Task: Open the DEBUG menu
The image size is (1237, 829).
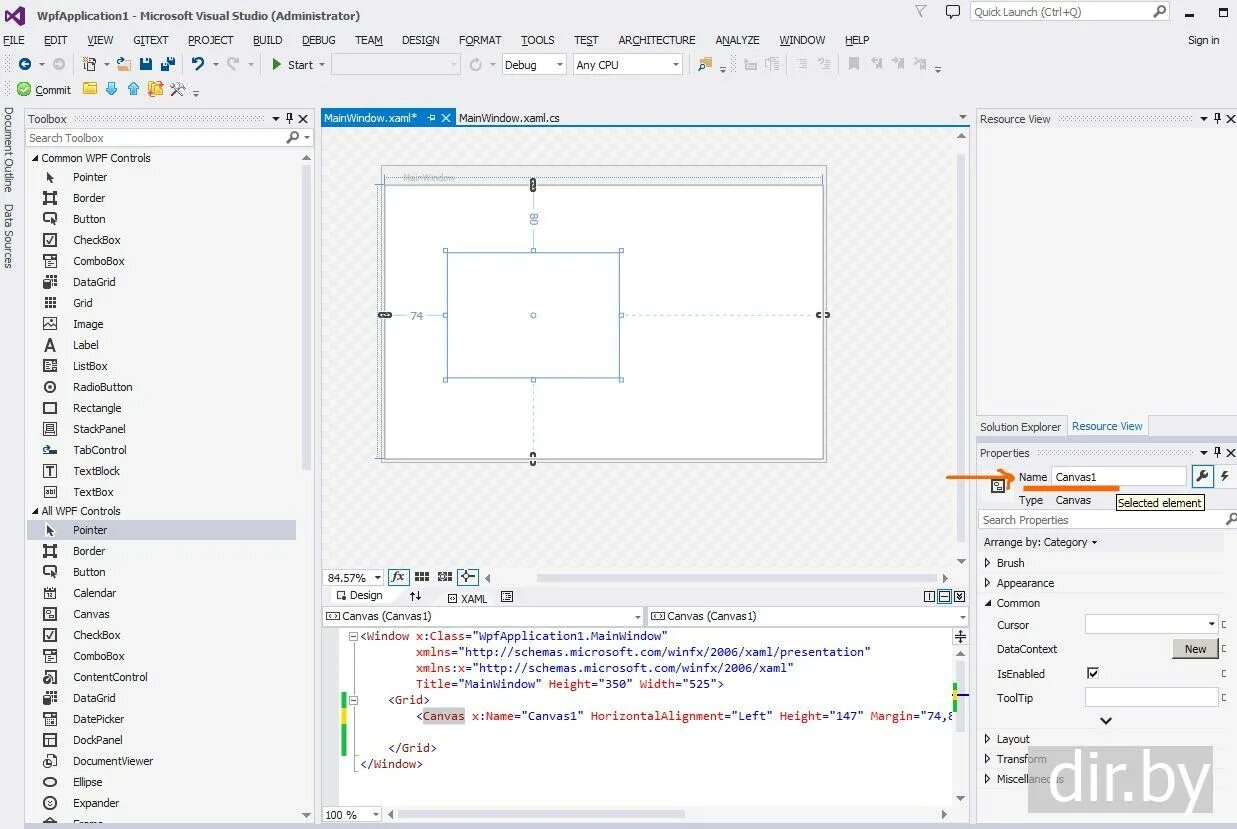Action: pyautogui.click(x=319, y=40)
